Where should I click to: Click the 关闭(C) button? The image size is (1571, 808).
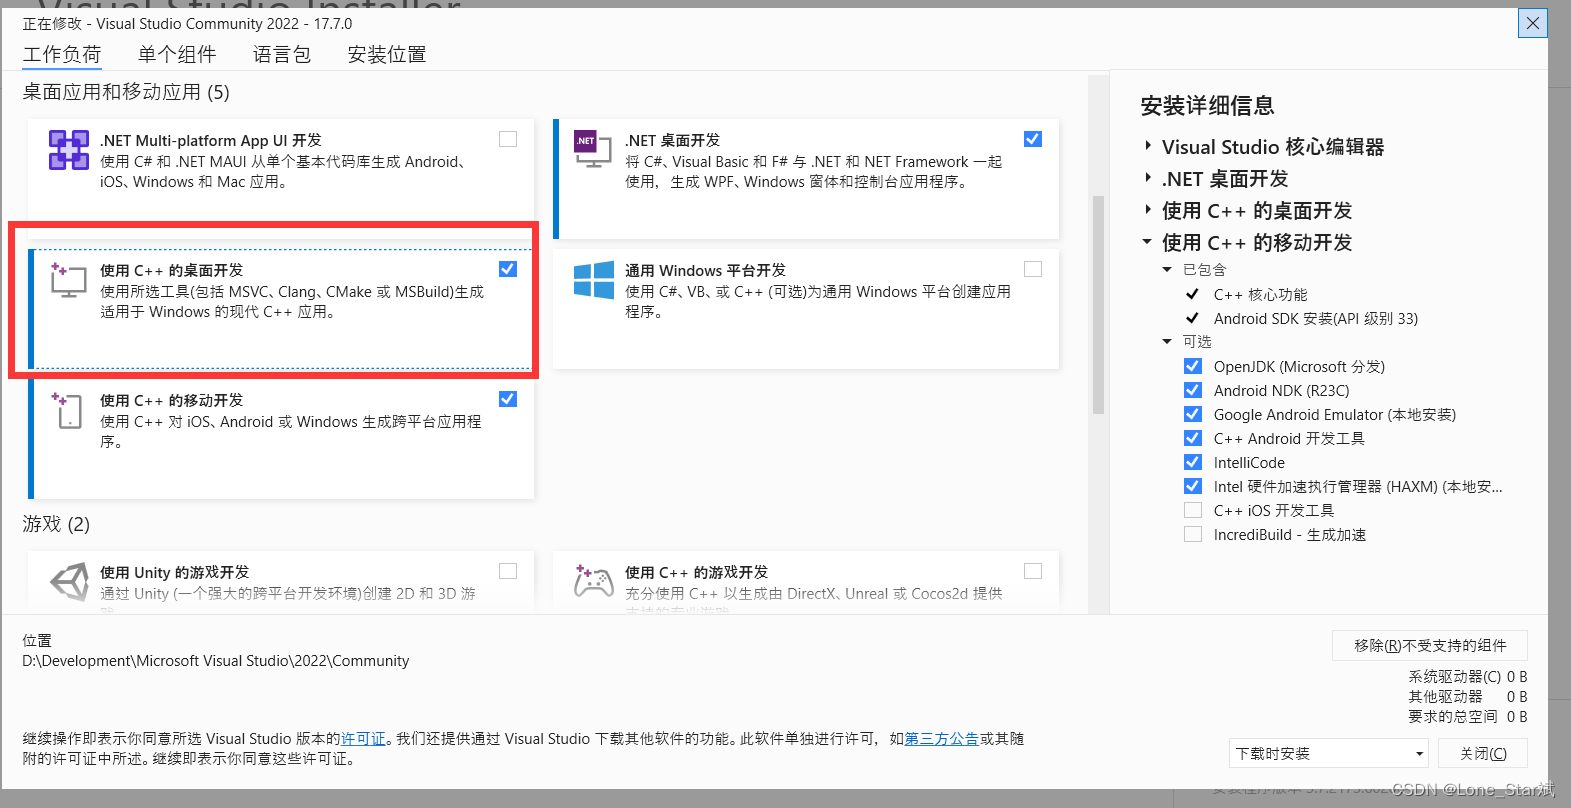pyautogui.click(x=1483, y=753)
